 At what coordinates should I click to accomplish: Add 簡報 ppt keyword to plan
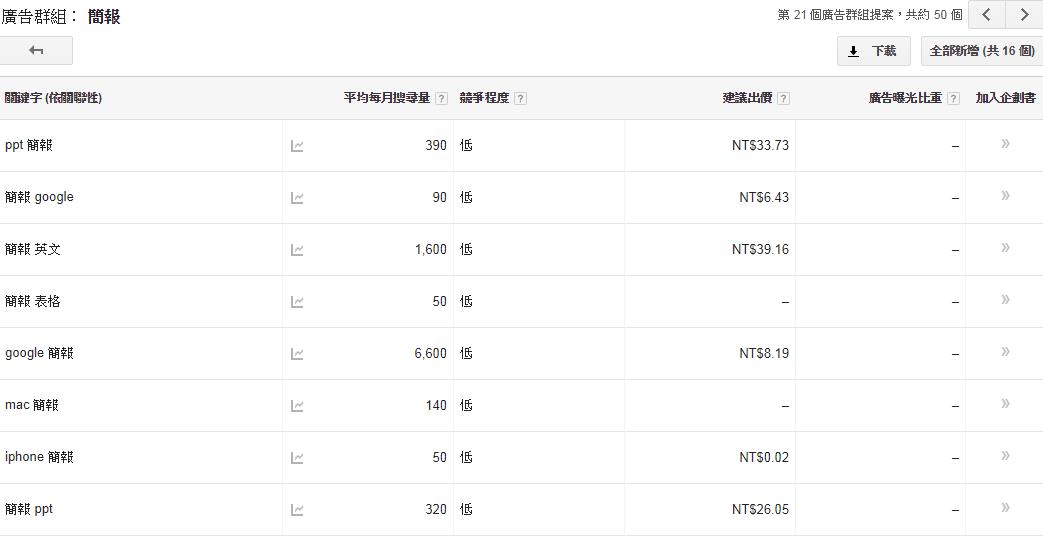pos(1005,508)
